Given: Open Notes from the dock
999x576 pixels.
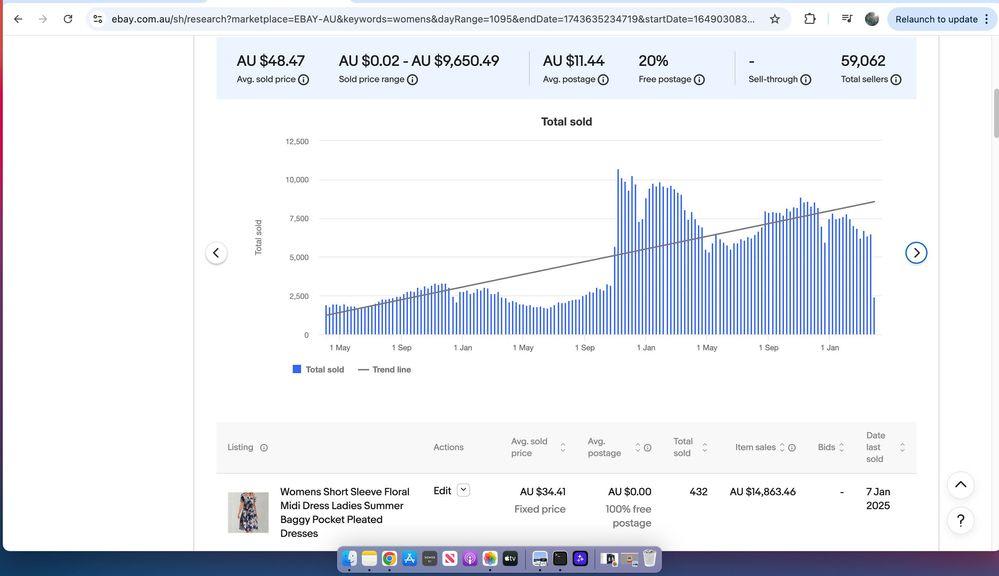Looking at the screenshot, I should (370, 559).
